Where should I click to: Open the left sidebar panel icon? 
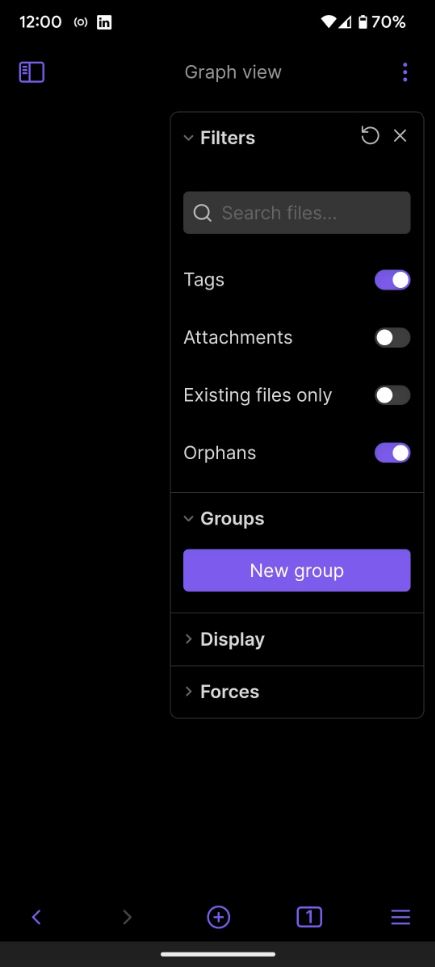click(31, 72)
